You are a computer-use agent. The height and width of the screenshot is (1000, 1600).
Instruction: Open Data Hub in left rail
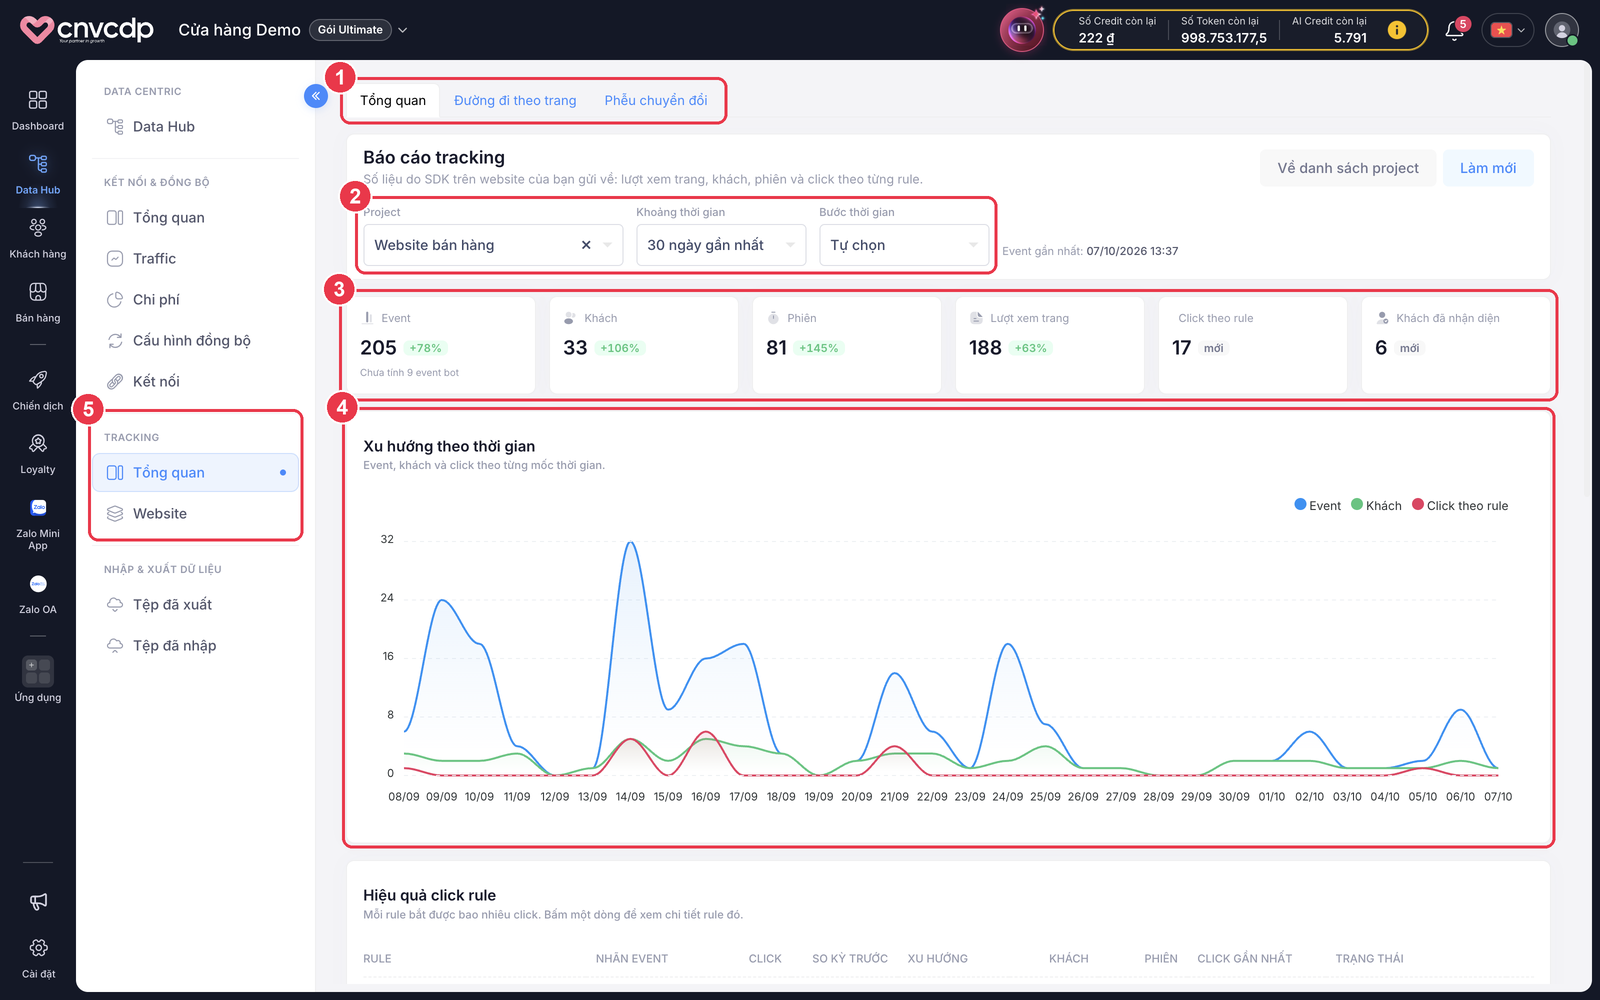tap(38, 174)
